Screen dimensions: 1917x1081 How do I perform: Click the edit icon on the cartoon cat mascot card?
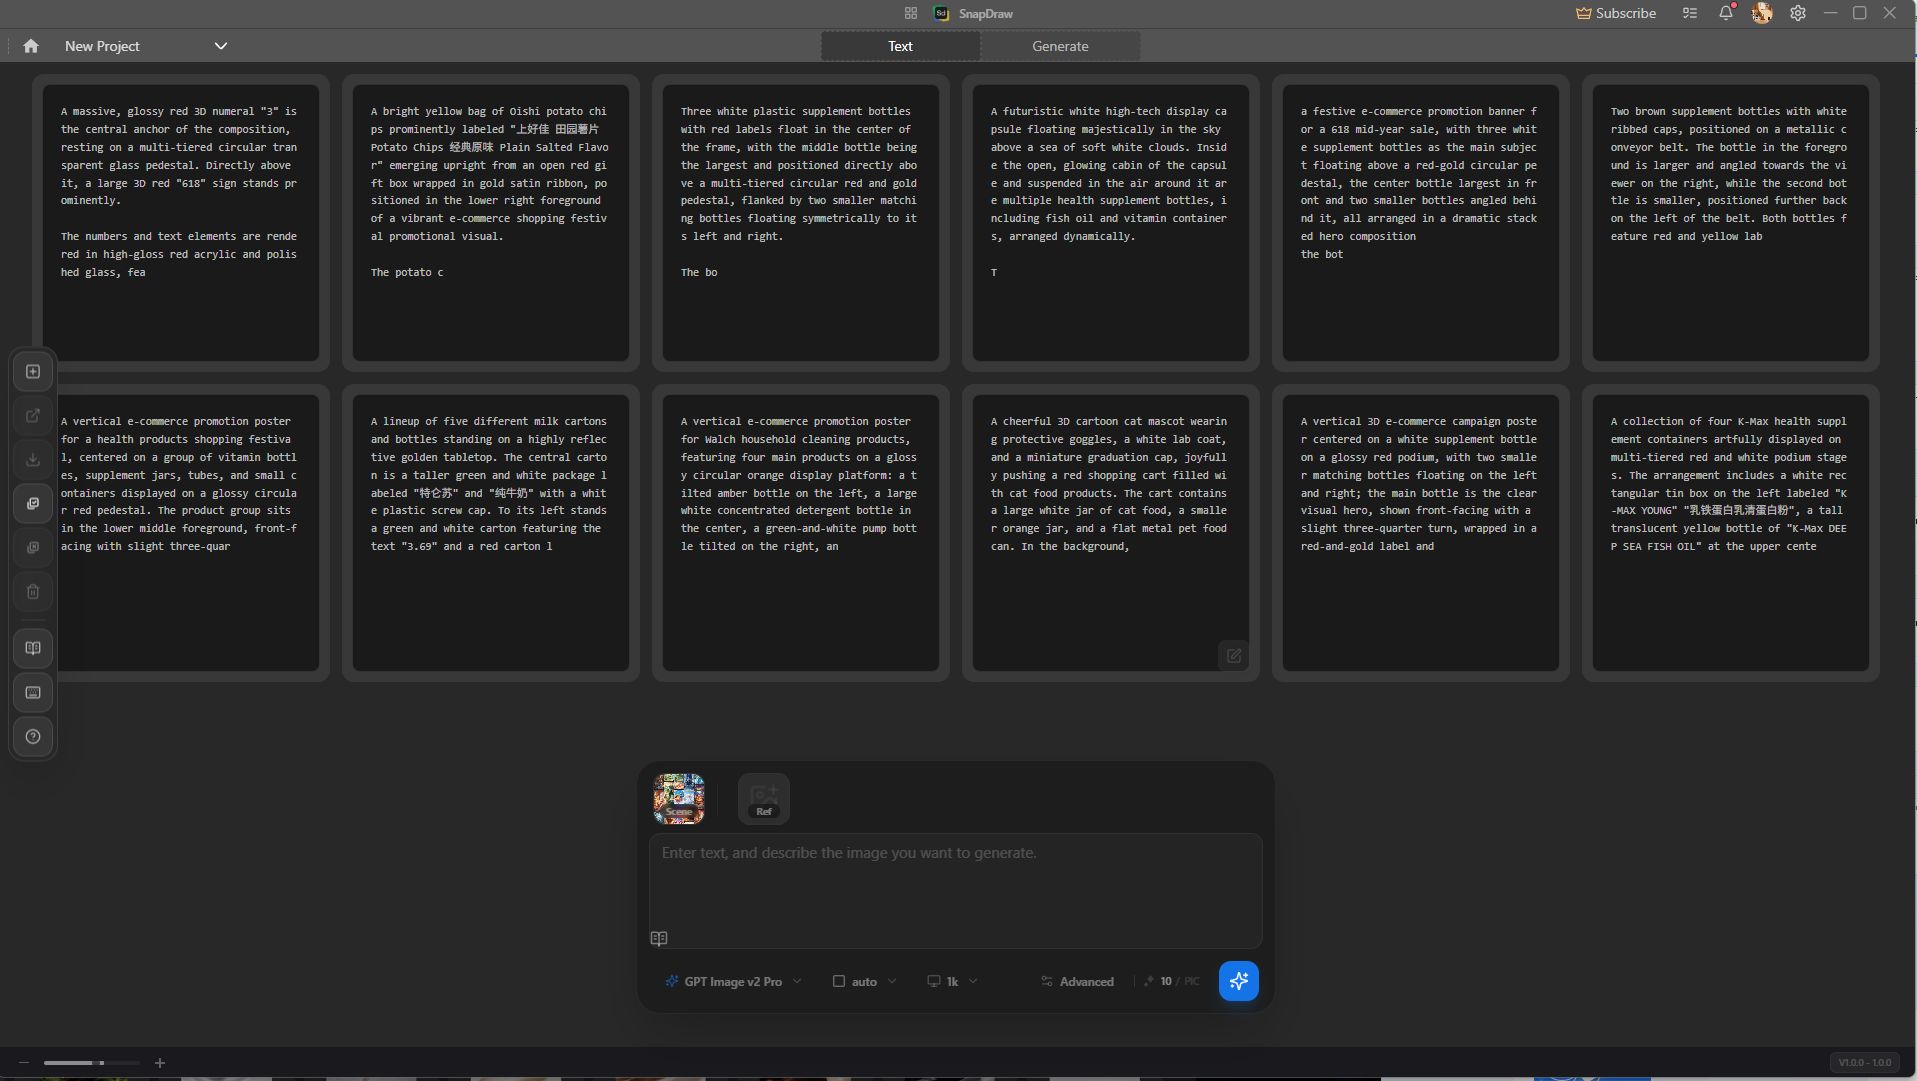tap(1233, 656)
